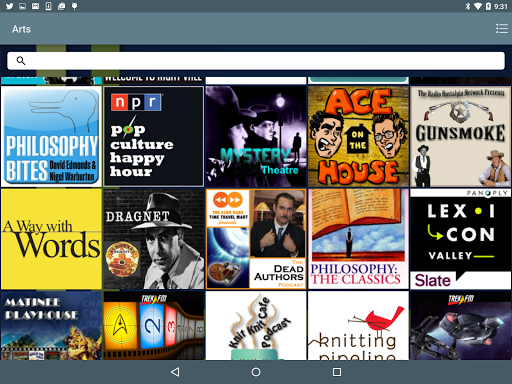
Task: Open the Dragnet podcast artwork
Action: 154,239
